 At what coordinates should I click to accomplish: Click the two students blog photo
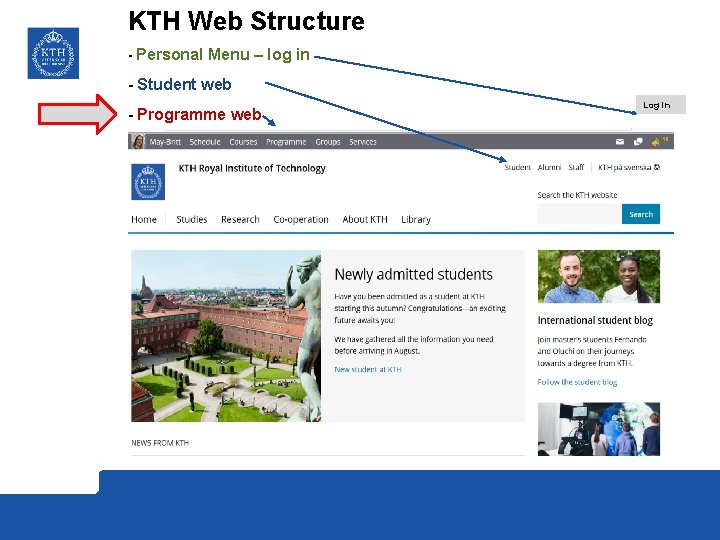click(599, 276)
